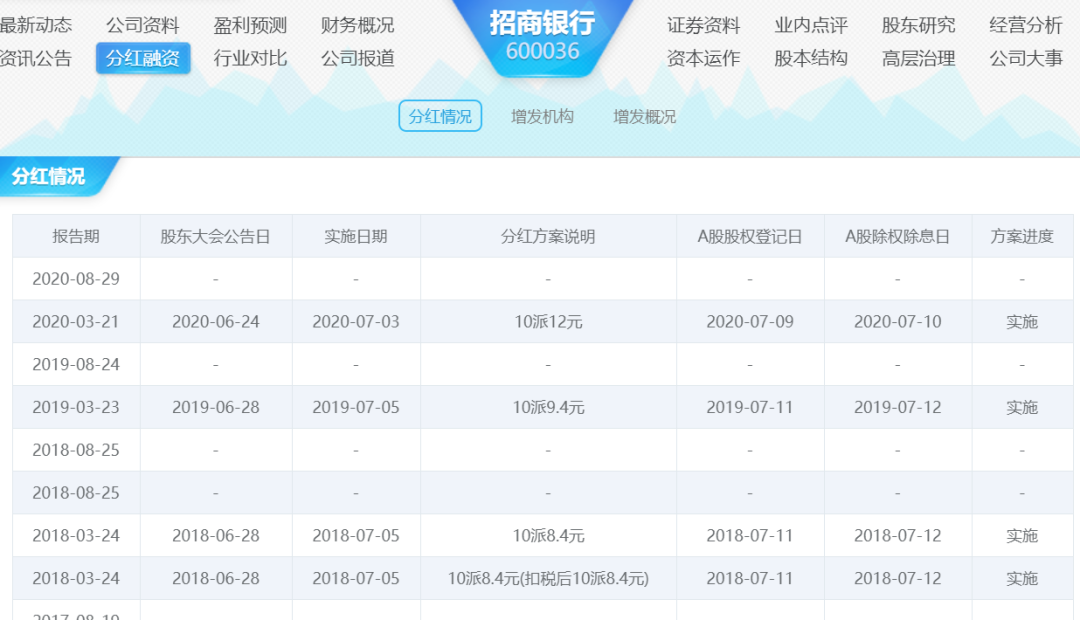Click implementation date 2019-07-05 cell

point(356,407)
